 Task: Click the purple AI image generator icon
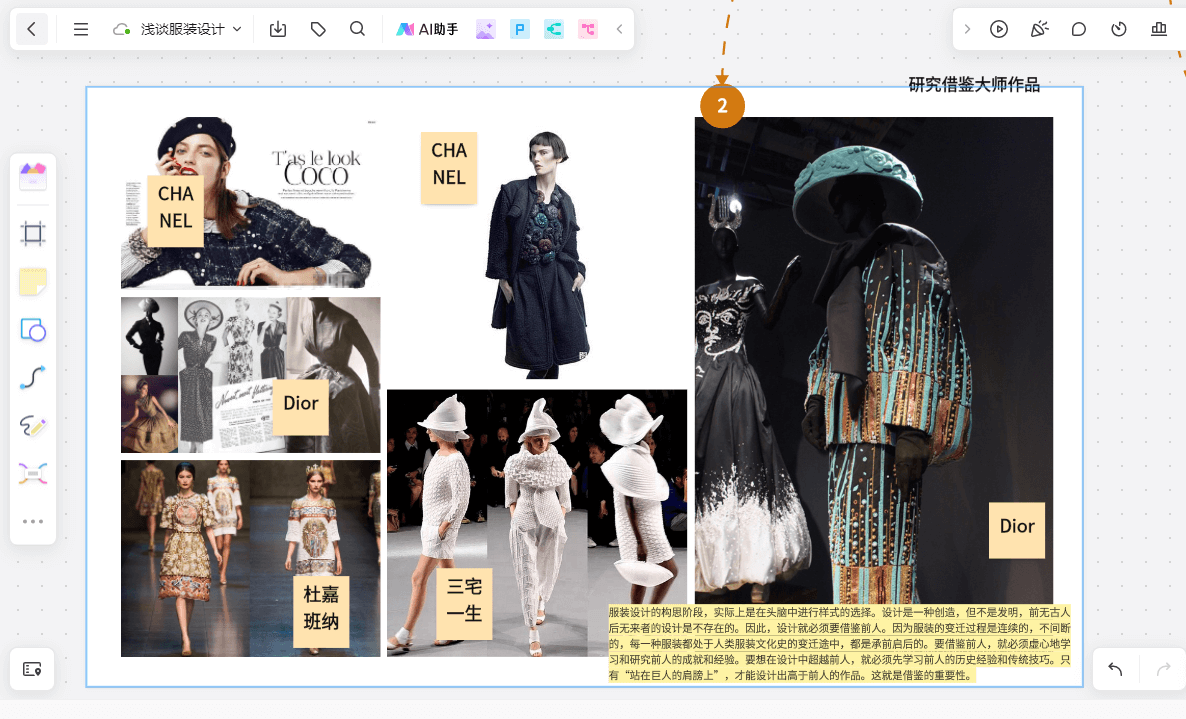(486, 29)
